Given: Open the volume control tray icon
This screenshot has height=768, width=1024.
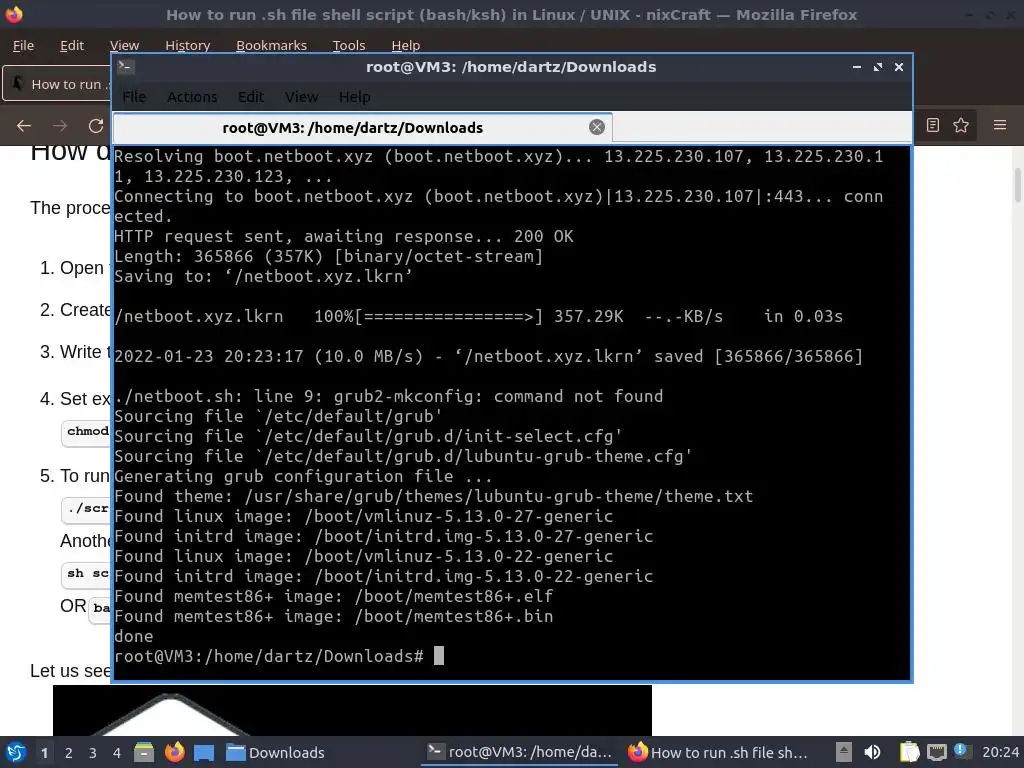Looking at the screenshot, I should (x=872, y=752).
